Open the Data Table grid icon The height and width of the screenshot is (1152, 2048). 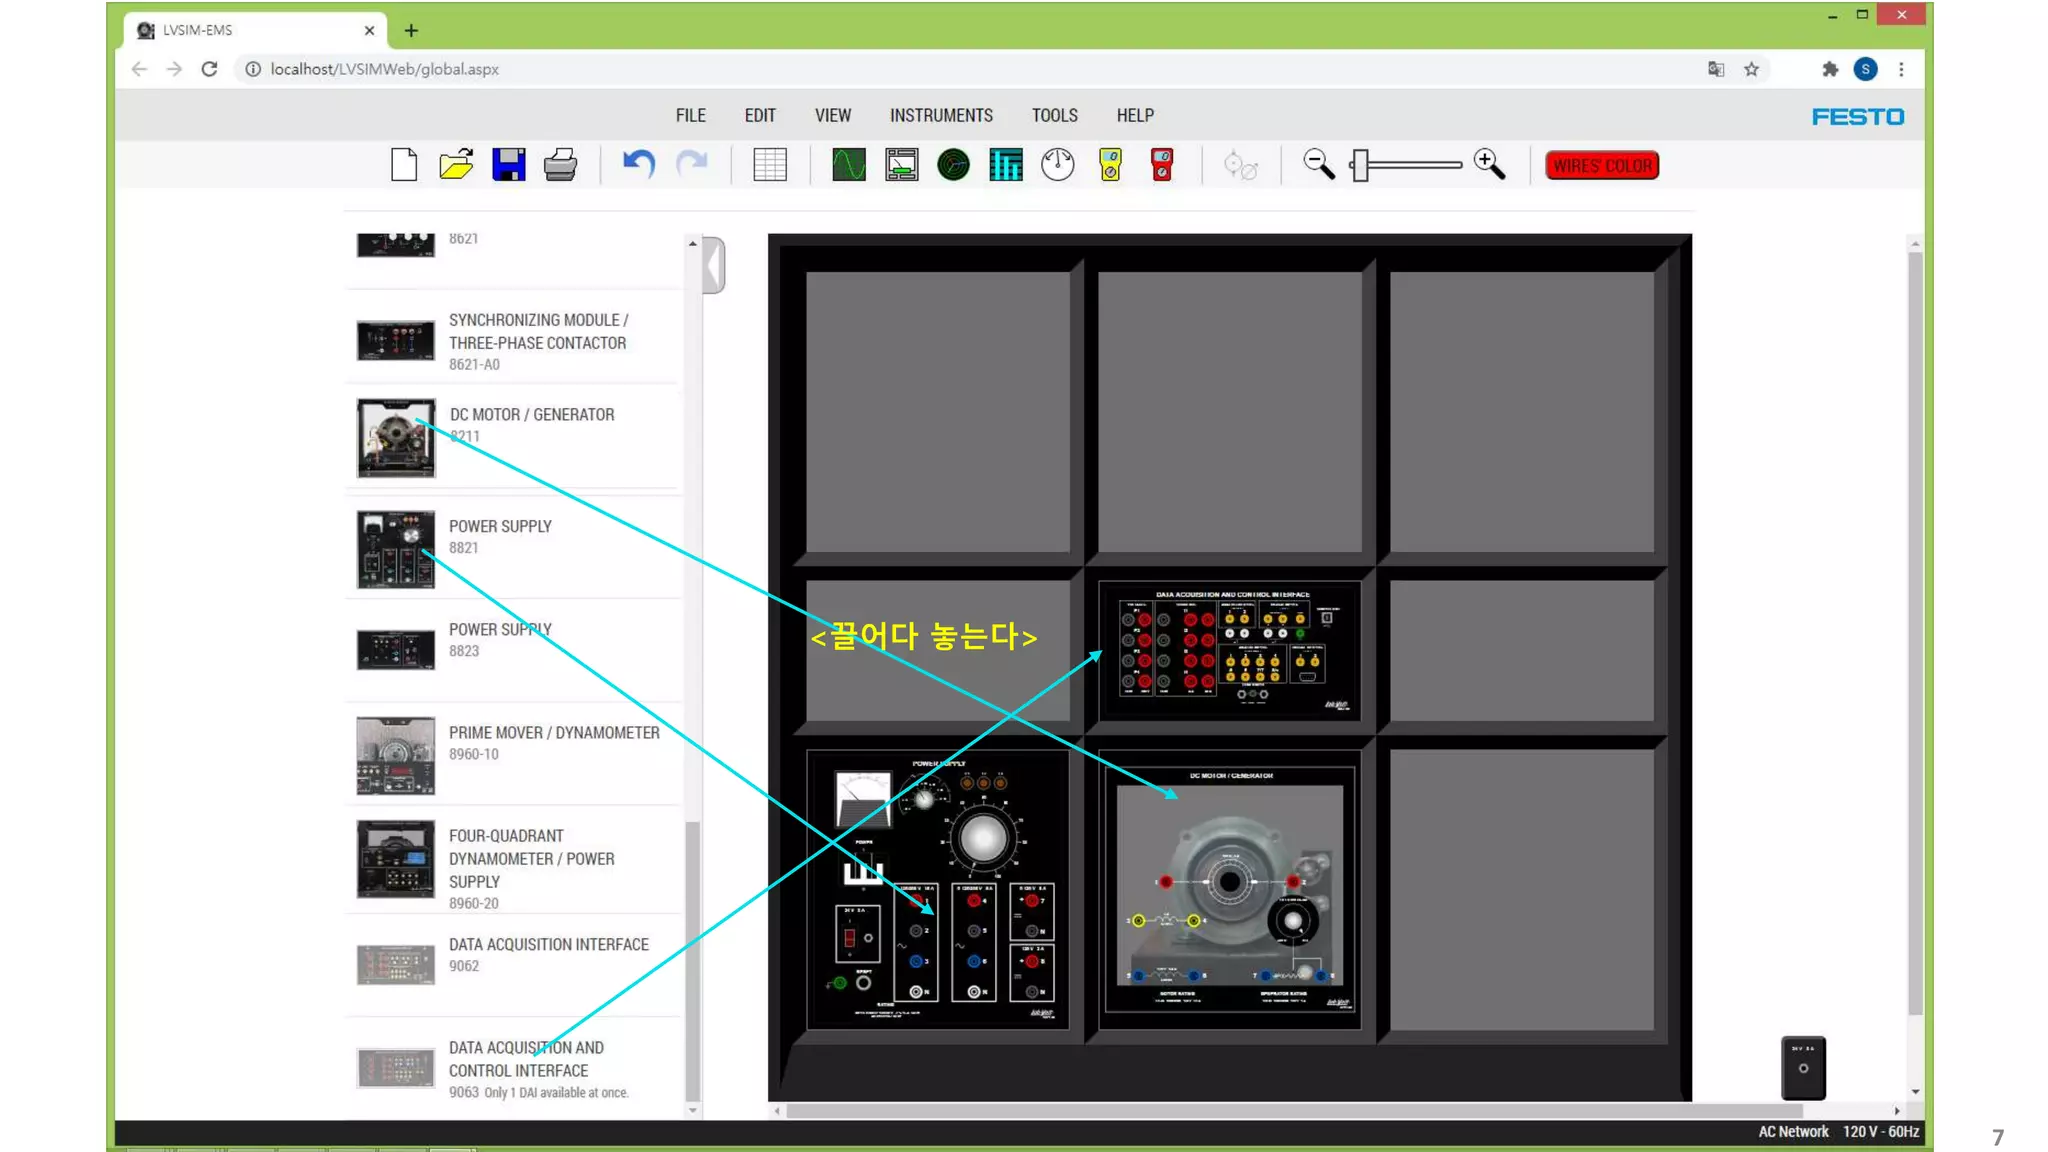(769, 165)
